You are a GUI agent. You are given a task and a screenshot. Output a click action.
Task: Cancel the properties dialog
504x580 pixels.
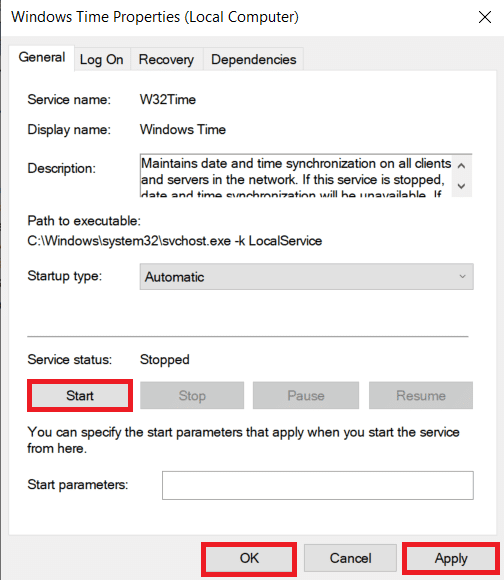pyautogui.click(x=350, y=558)
